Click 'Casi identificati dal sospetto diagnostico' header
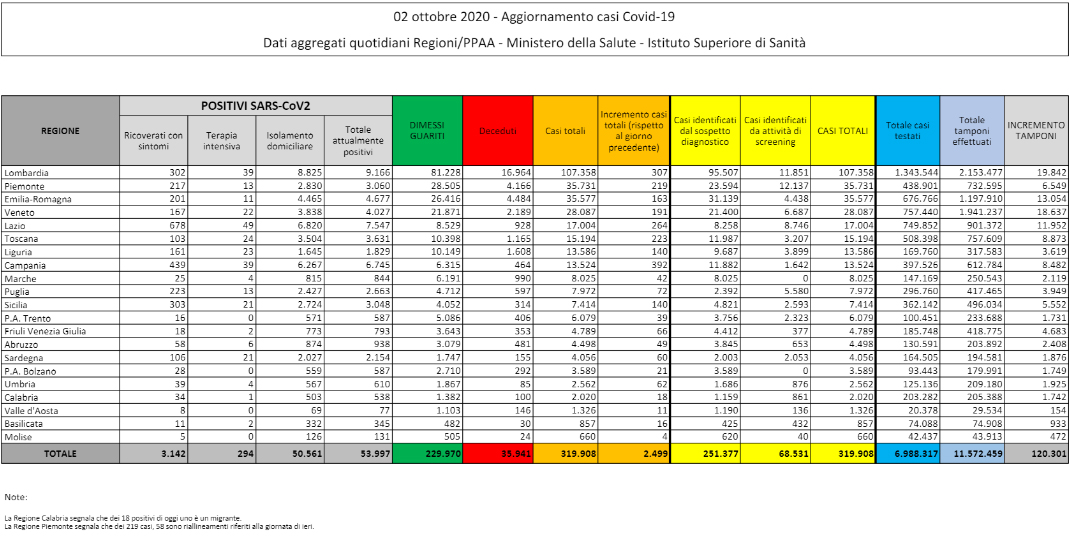The width and height of the screenshot is (1069, 558). [x=705, y=130]
